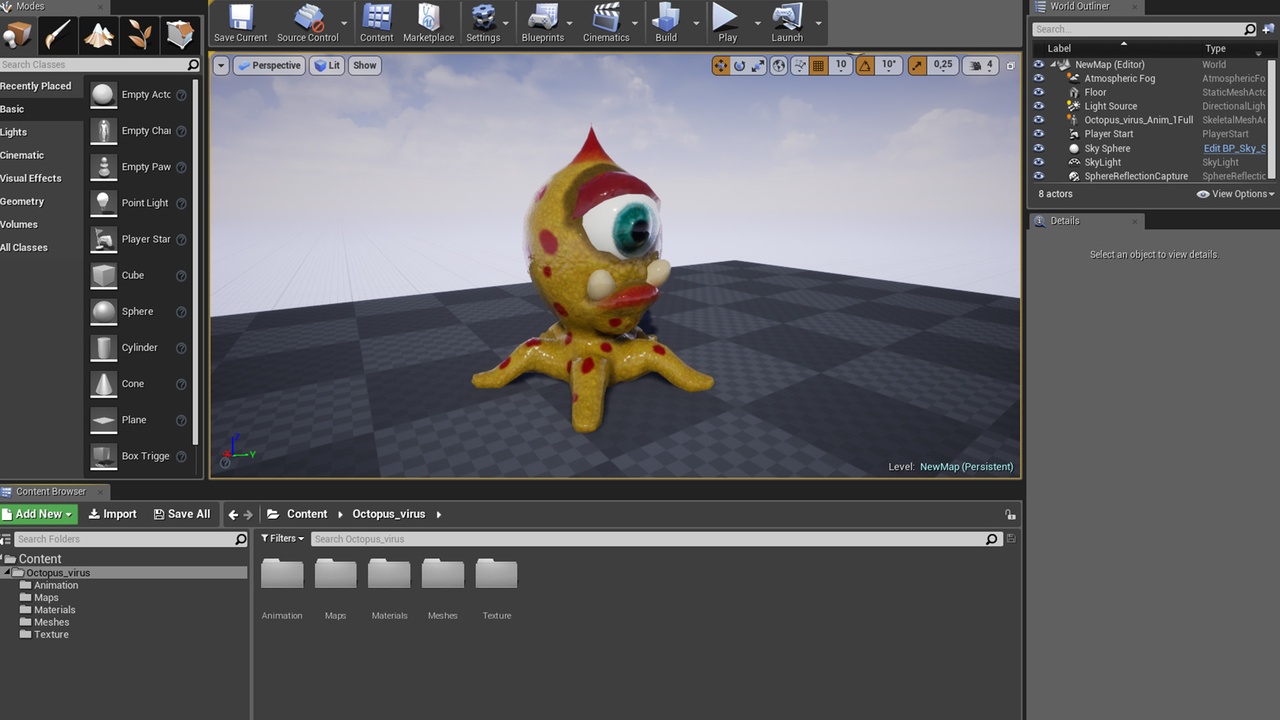Click Add New button in Content Browser
Screen dimensions: 1280x720
pos(39,514)
